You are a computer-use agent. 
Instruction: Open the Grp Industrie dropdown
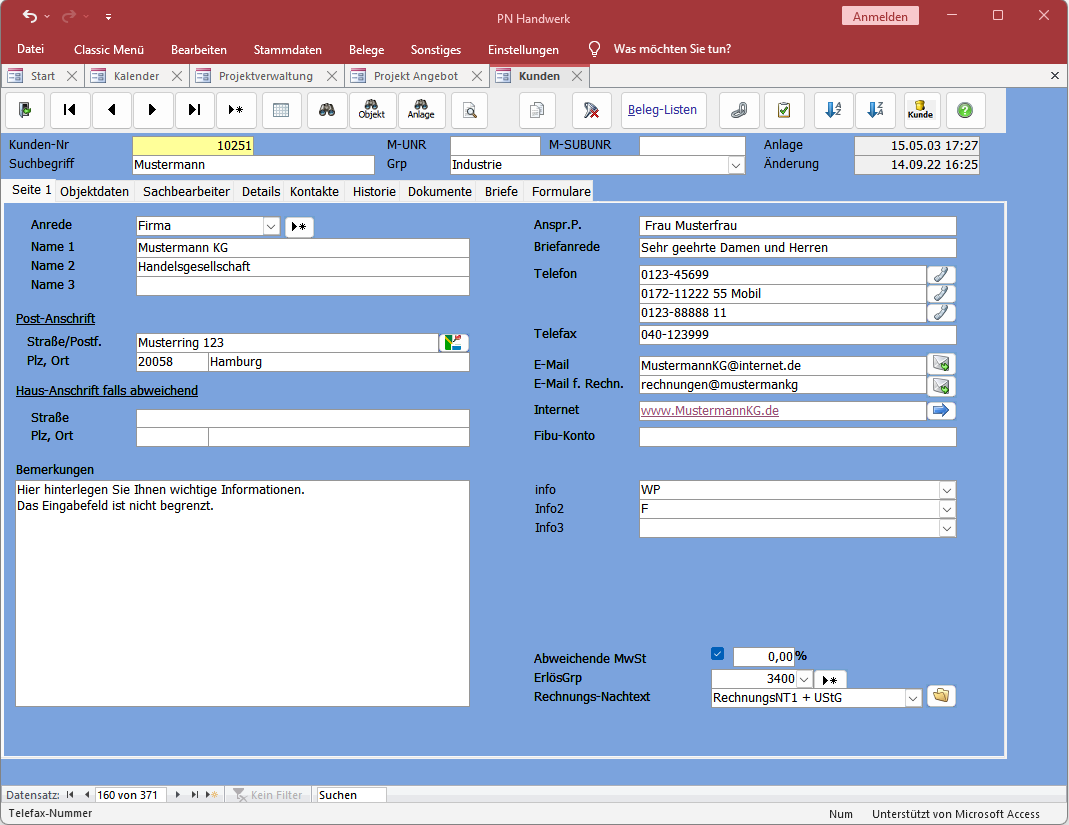click(x=736, y=165)
